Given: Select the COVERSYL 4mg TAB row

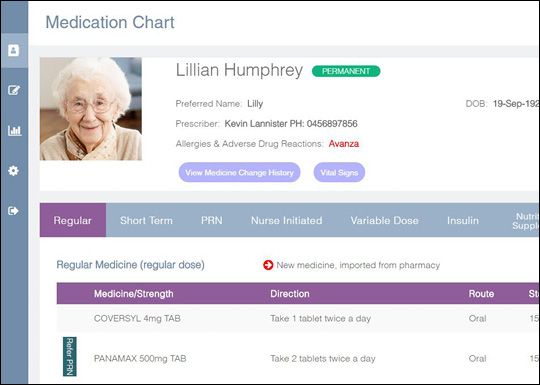Looking at the screenshot, I should pos(298,319).
